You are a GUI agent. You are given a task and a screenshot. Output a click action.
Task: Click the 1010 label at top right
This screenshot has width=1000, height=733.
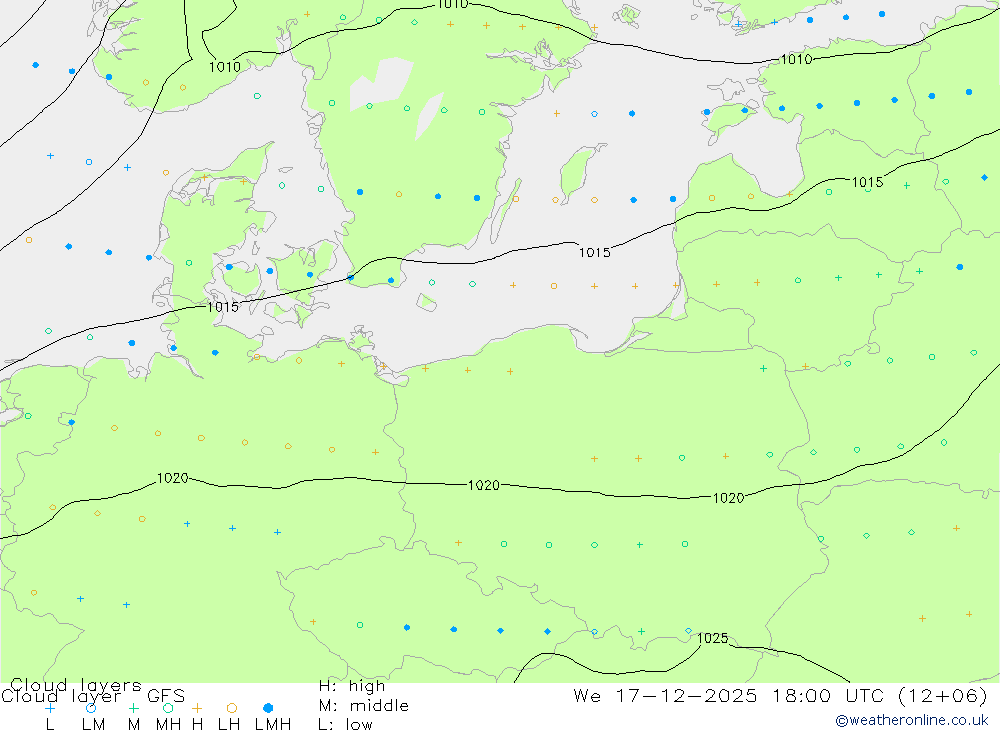coord(796,60)
